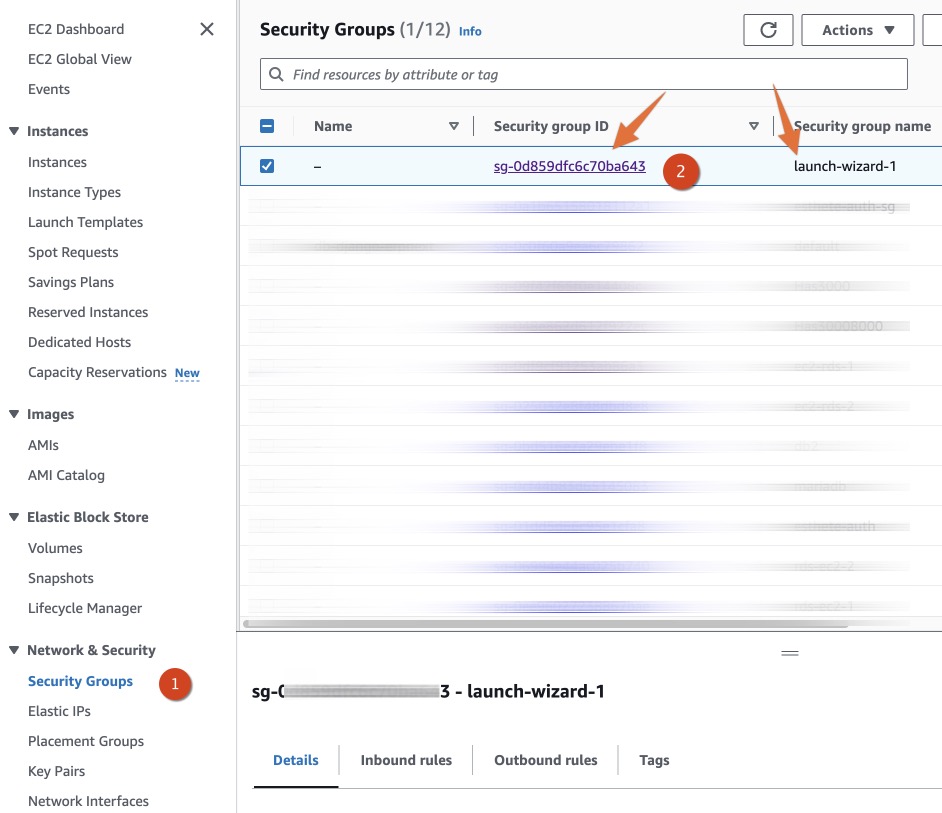The image size is (942, 813).
Task: Click the refresh icon above the table
Action: pos(767,30)
